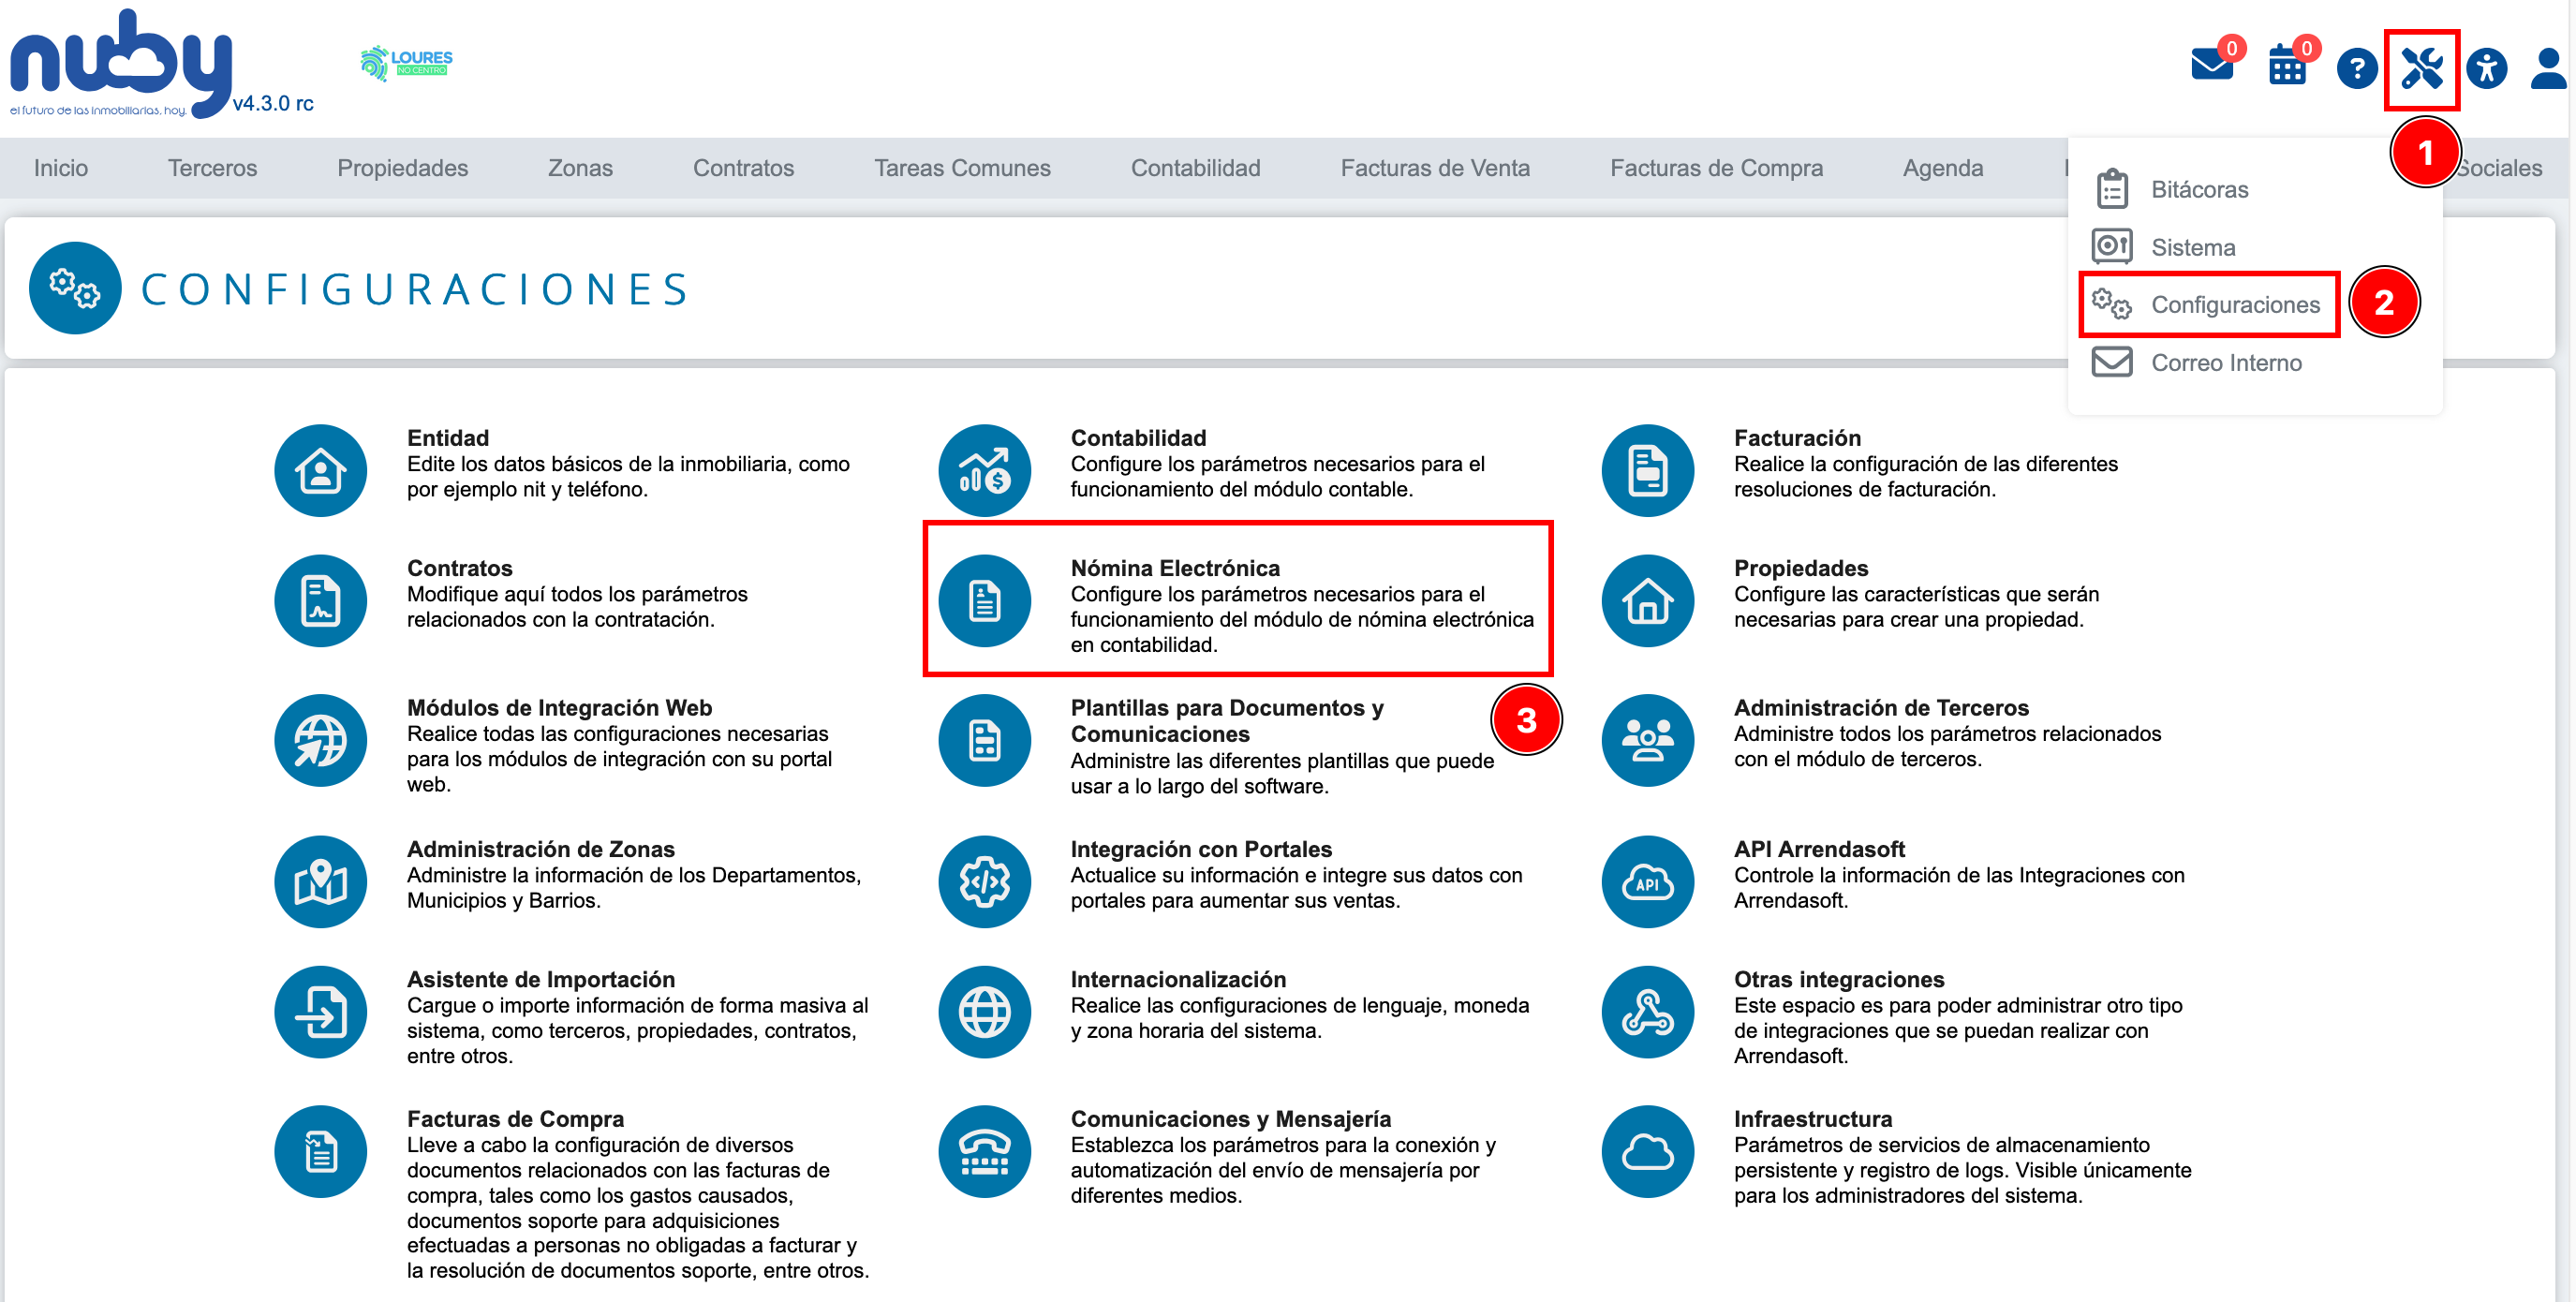Open the tools wrench settings menu
The height and width of the screenshot is (1302, 2576).
[2421, 69]
